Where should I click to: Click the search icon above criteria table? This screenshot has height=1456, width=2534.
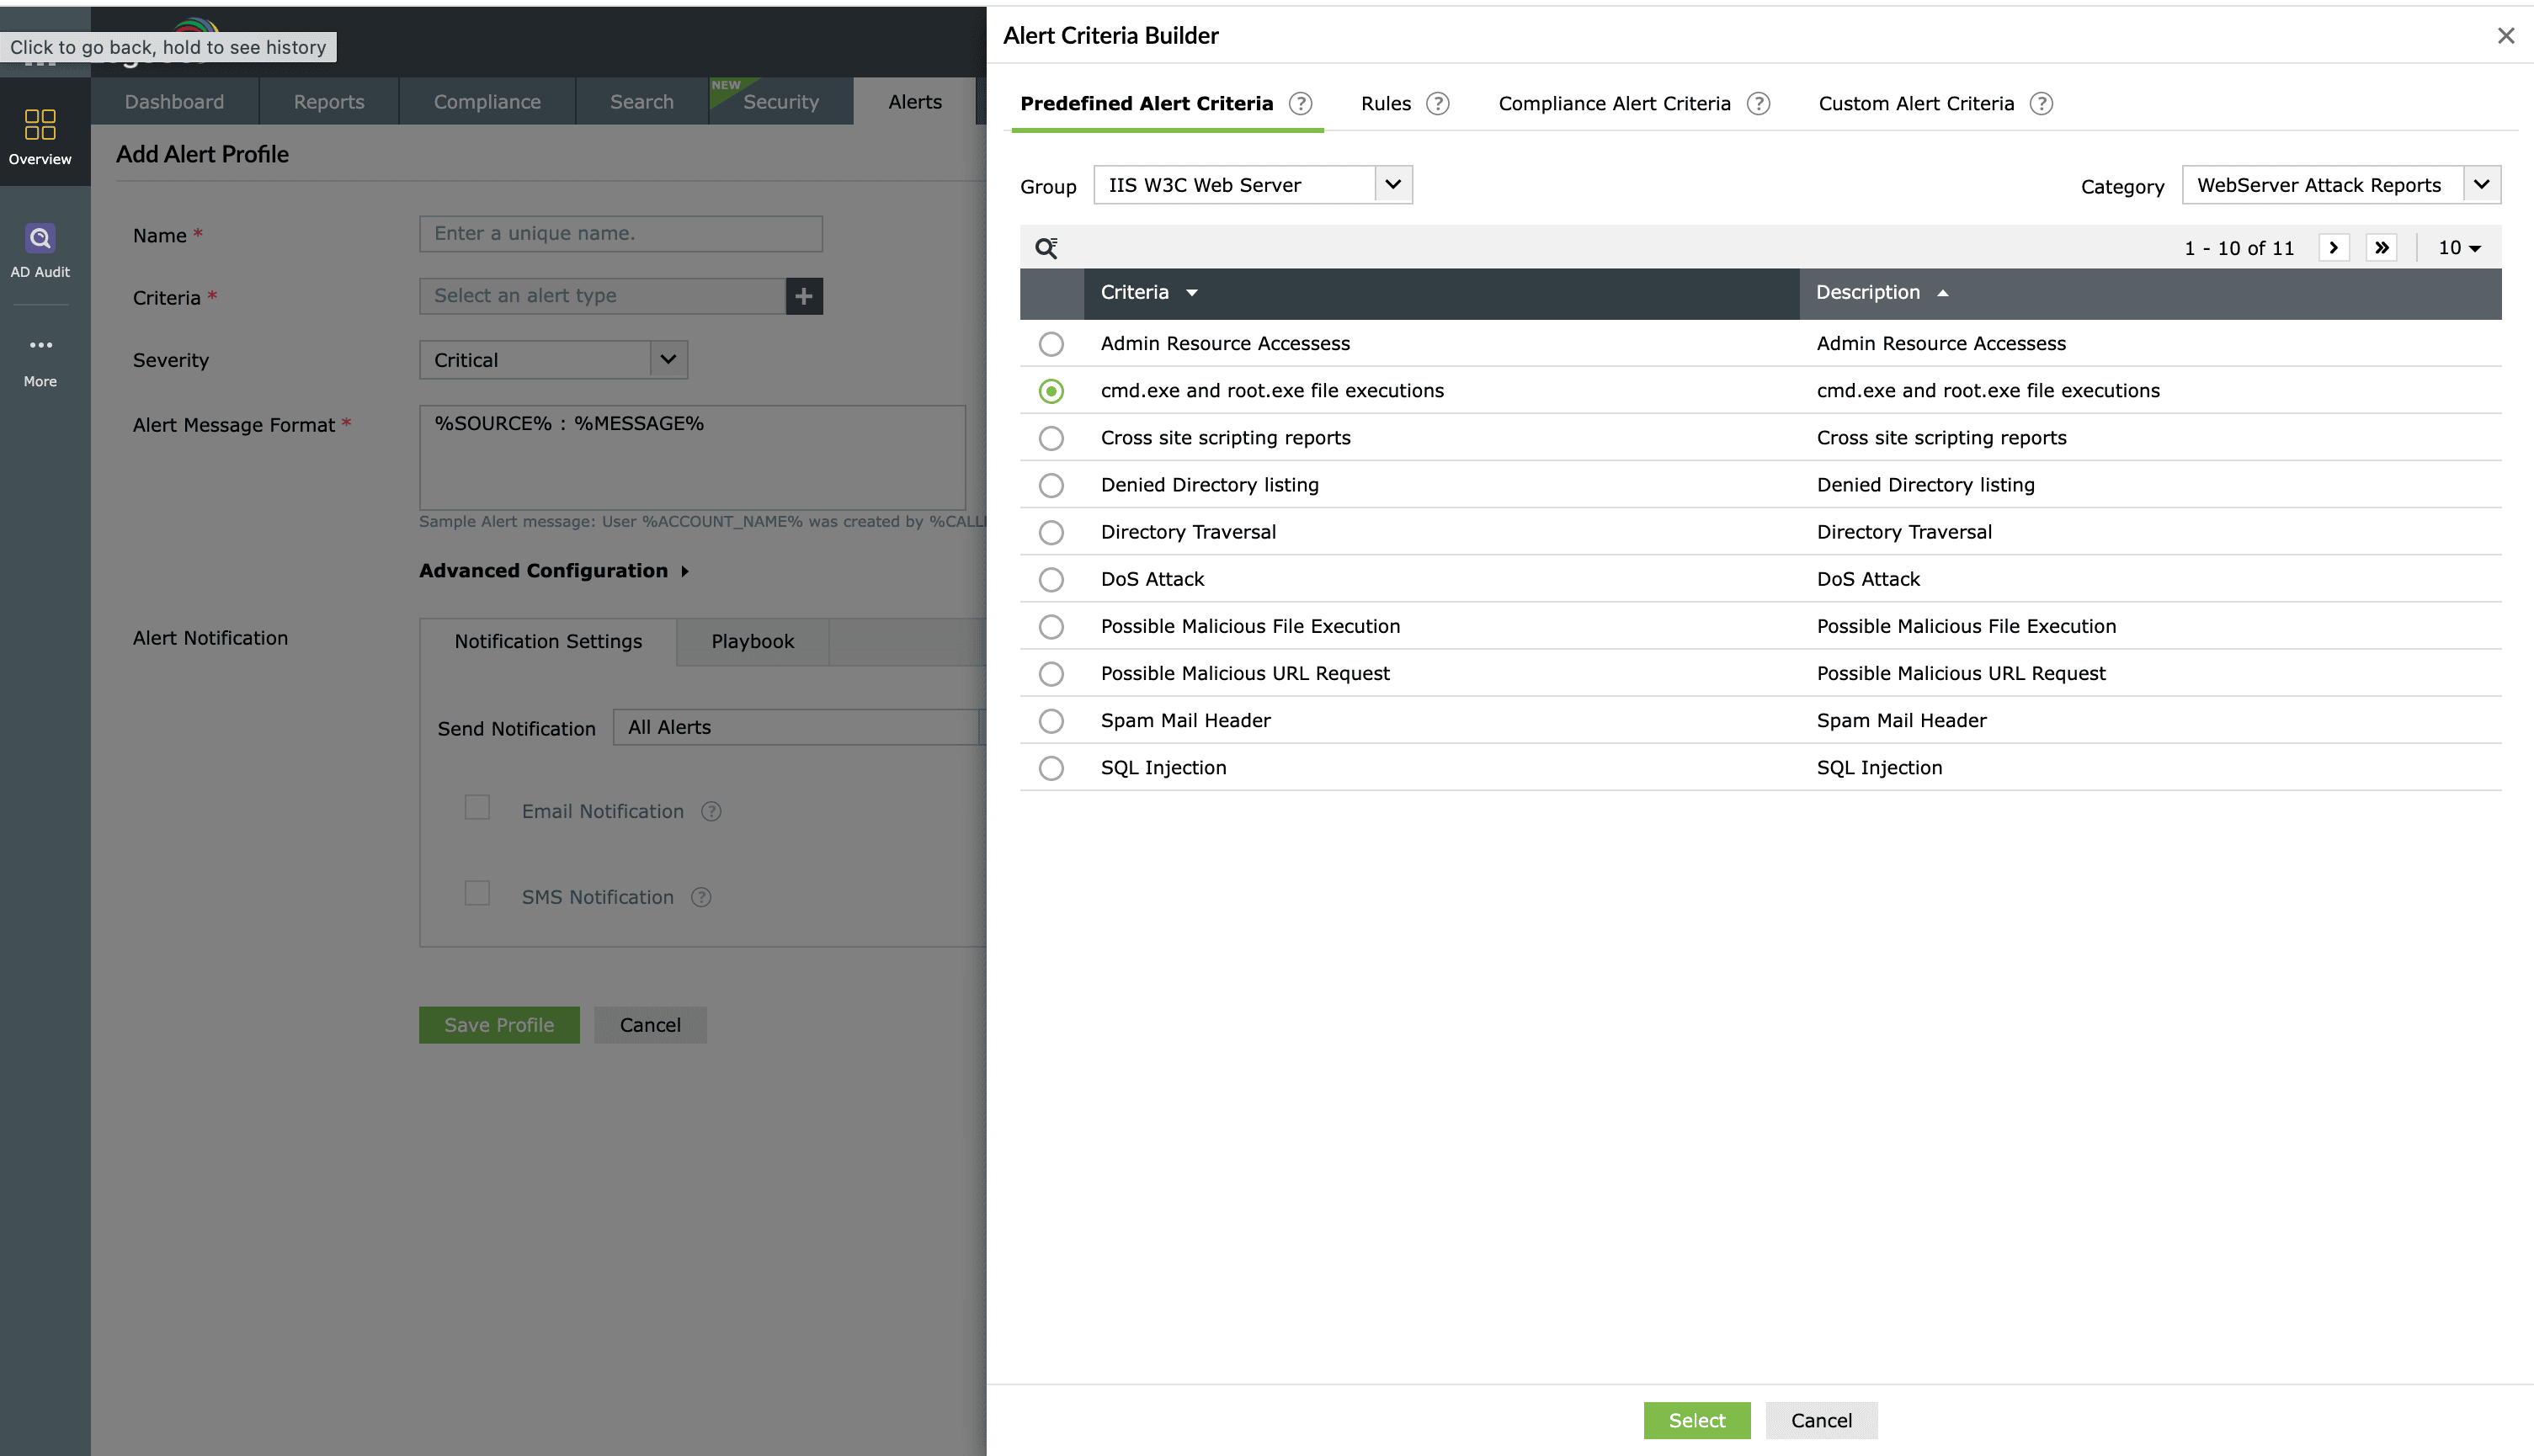coord(1046,248)
